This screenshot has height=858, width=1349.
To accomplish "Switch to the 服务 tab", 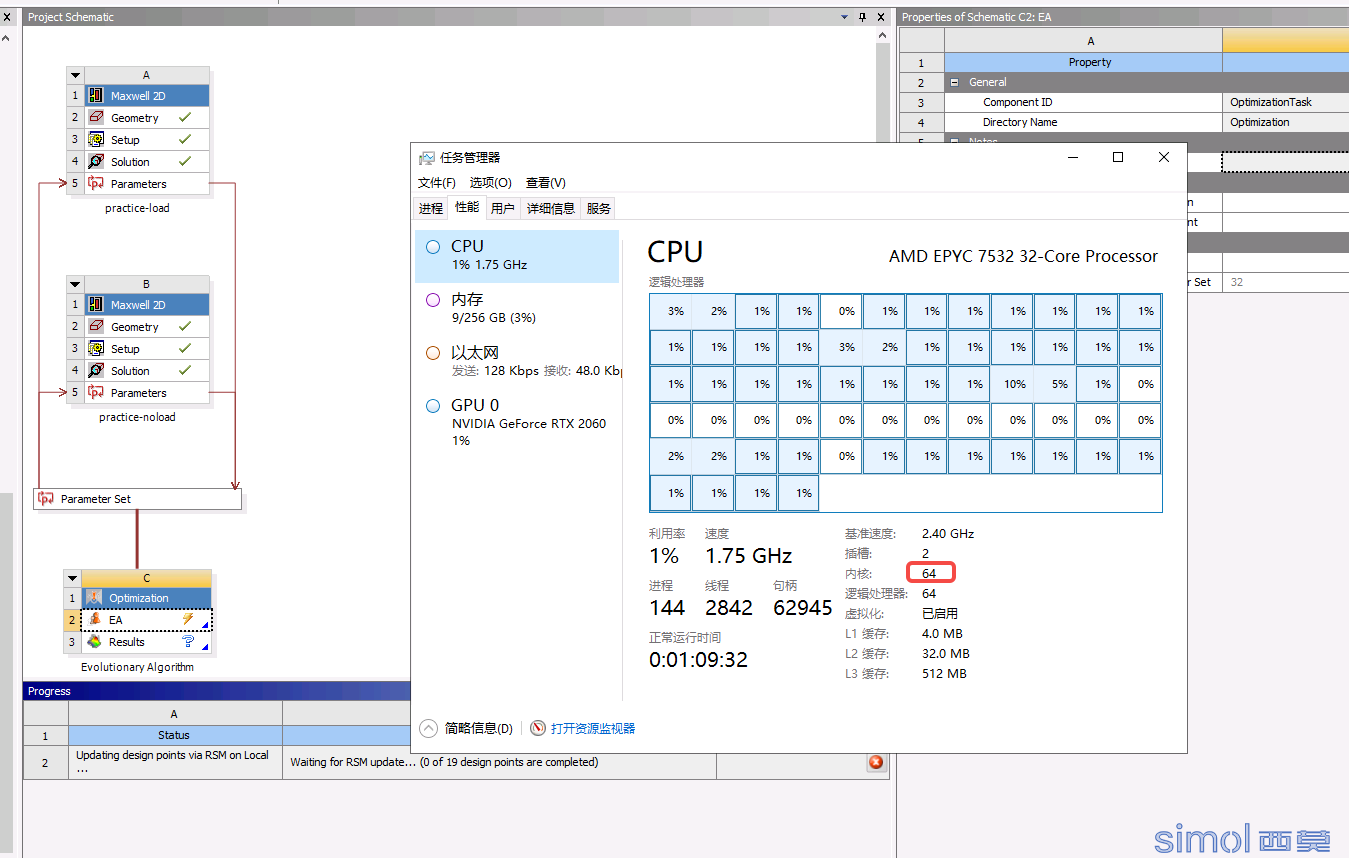I will [599, 208].
